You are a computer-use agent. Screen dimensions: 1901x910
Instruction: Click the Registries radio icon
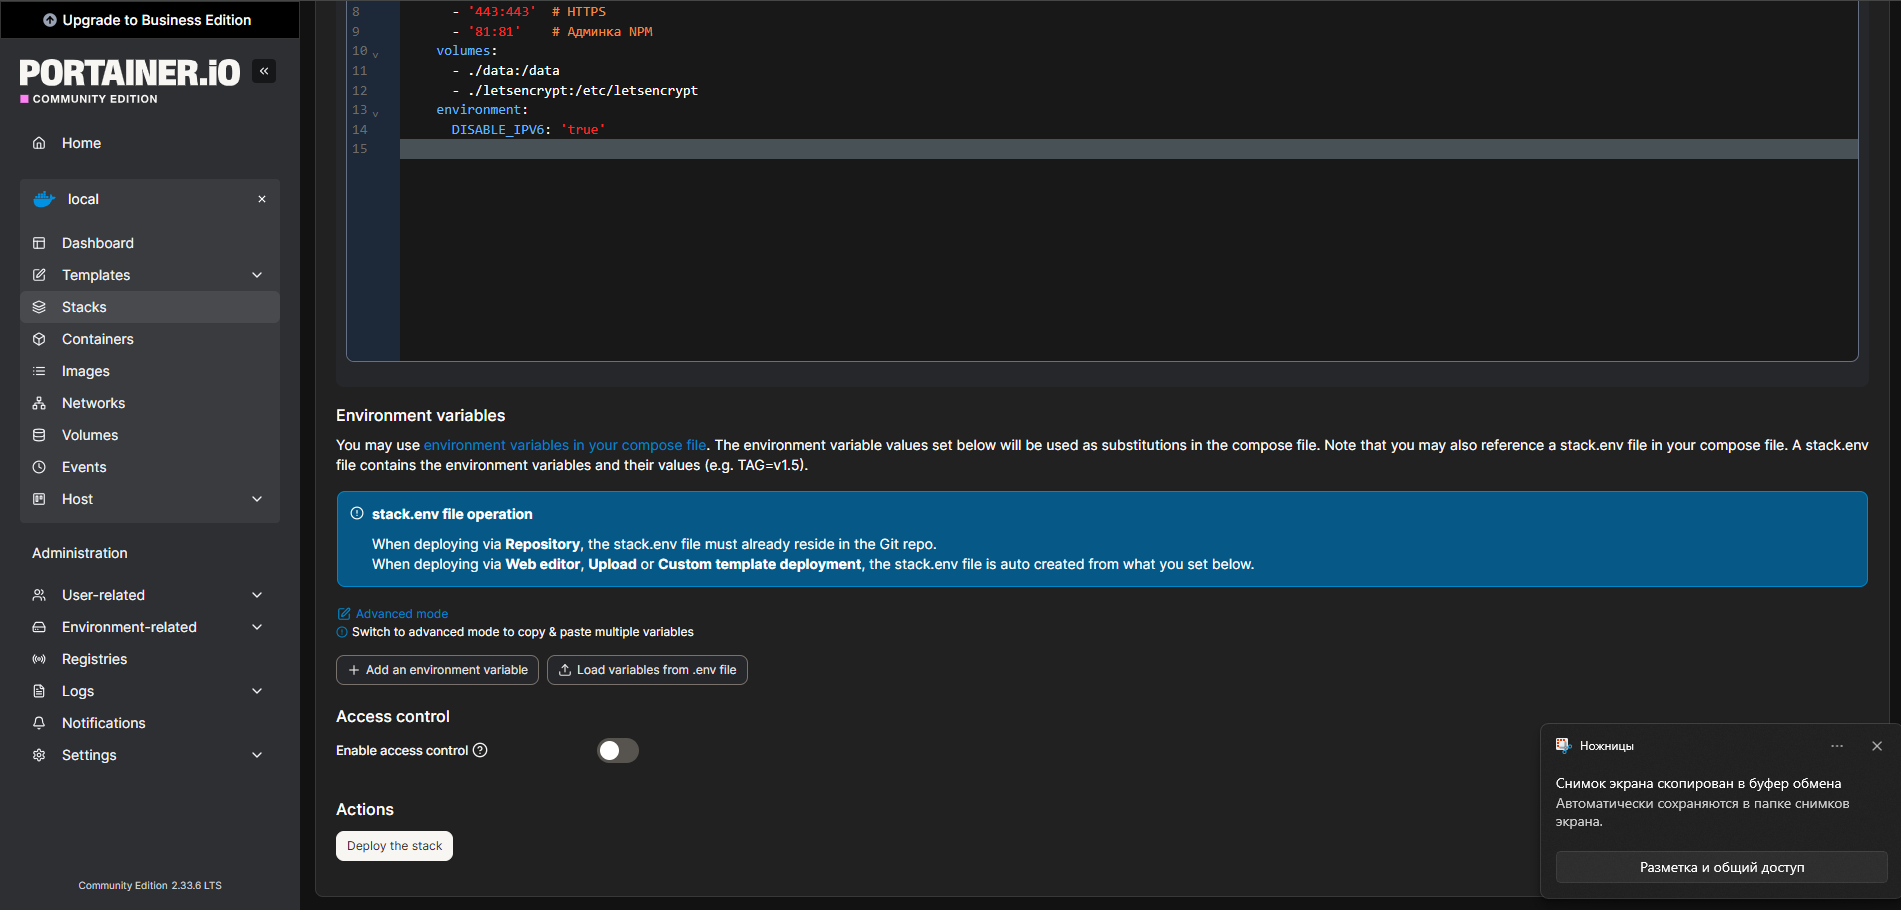point(39,659)
